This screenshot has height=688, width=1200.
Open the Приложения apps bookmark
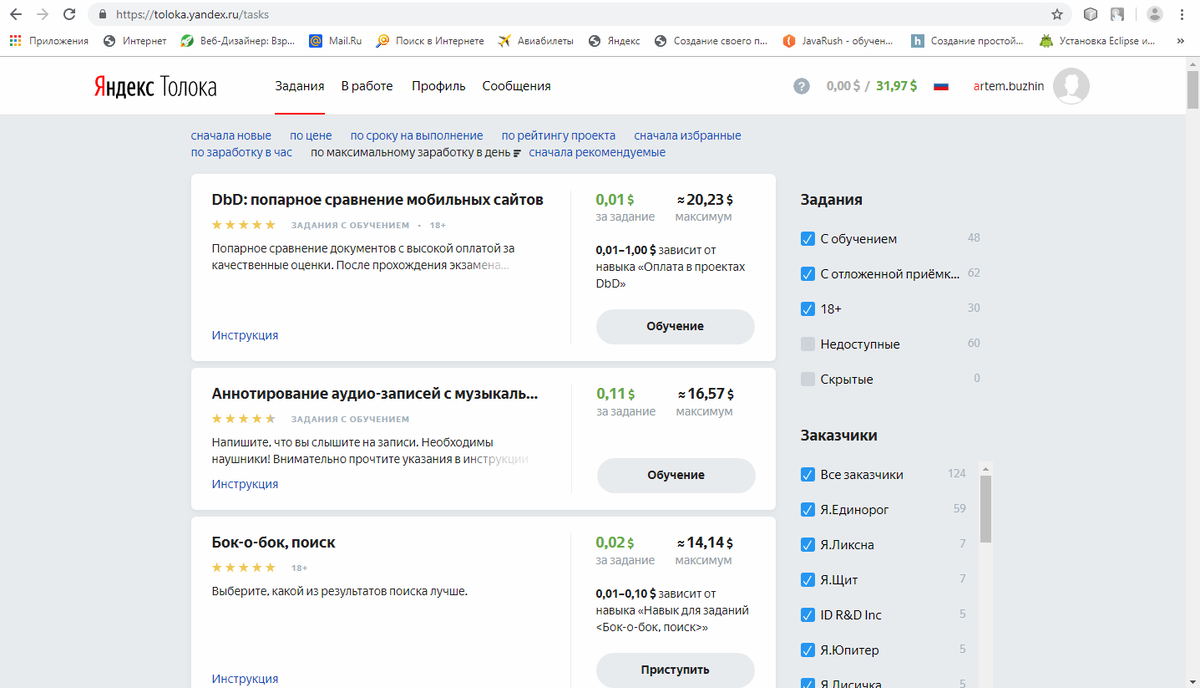[49, 41]
